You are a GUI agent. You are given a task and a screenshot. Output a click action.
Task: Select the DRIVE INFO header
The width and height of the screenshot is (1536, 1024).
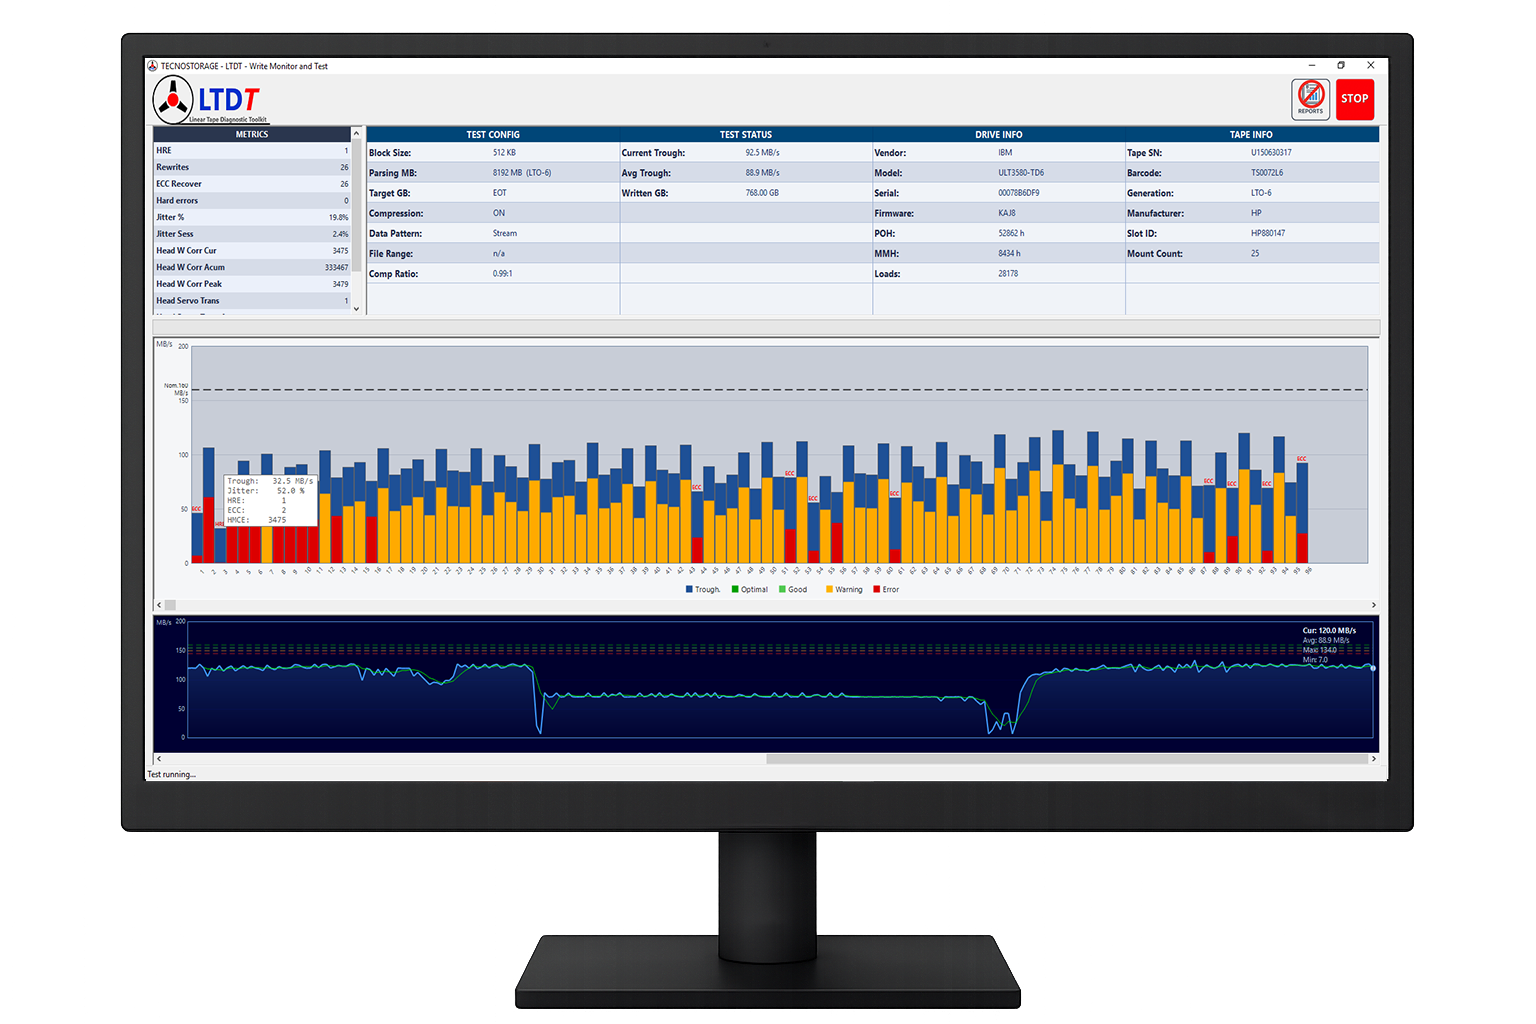pos(999,134)
